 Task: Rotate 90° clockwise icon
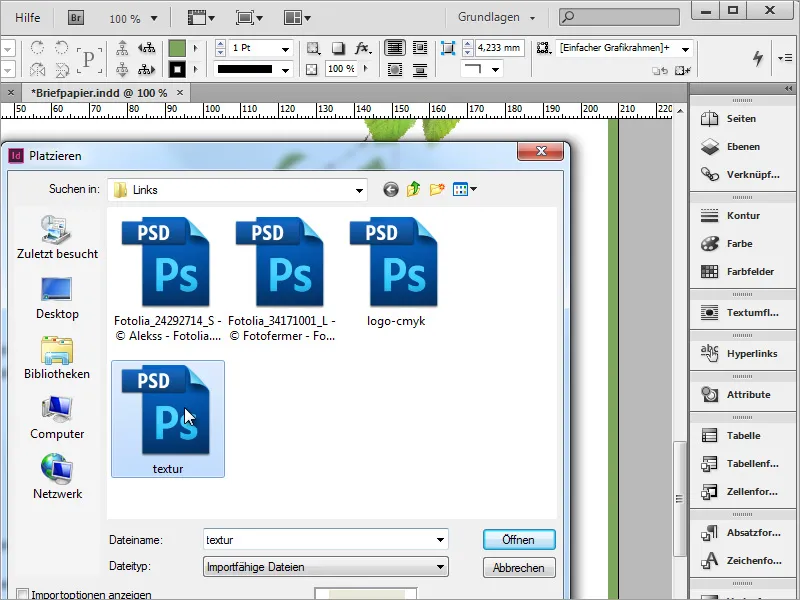coord(37,48)
